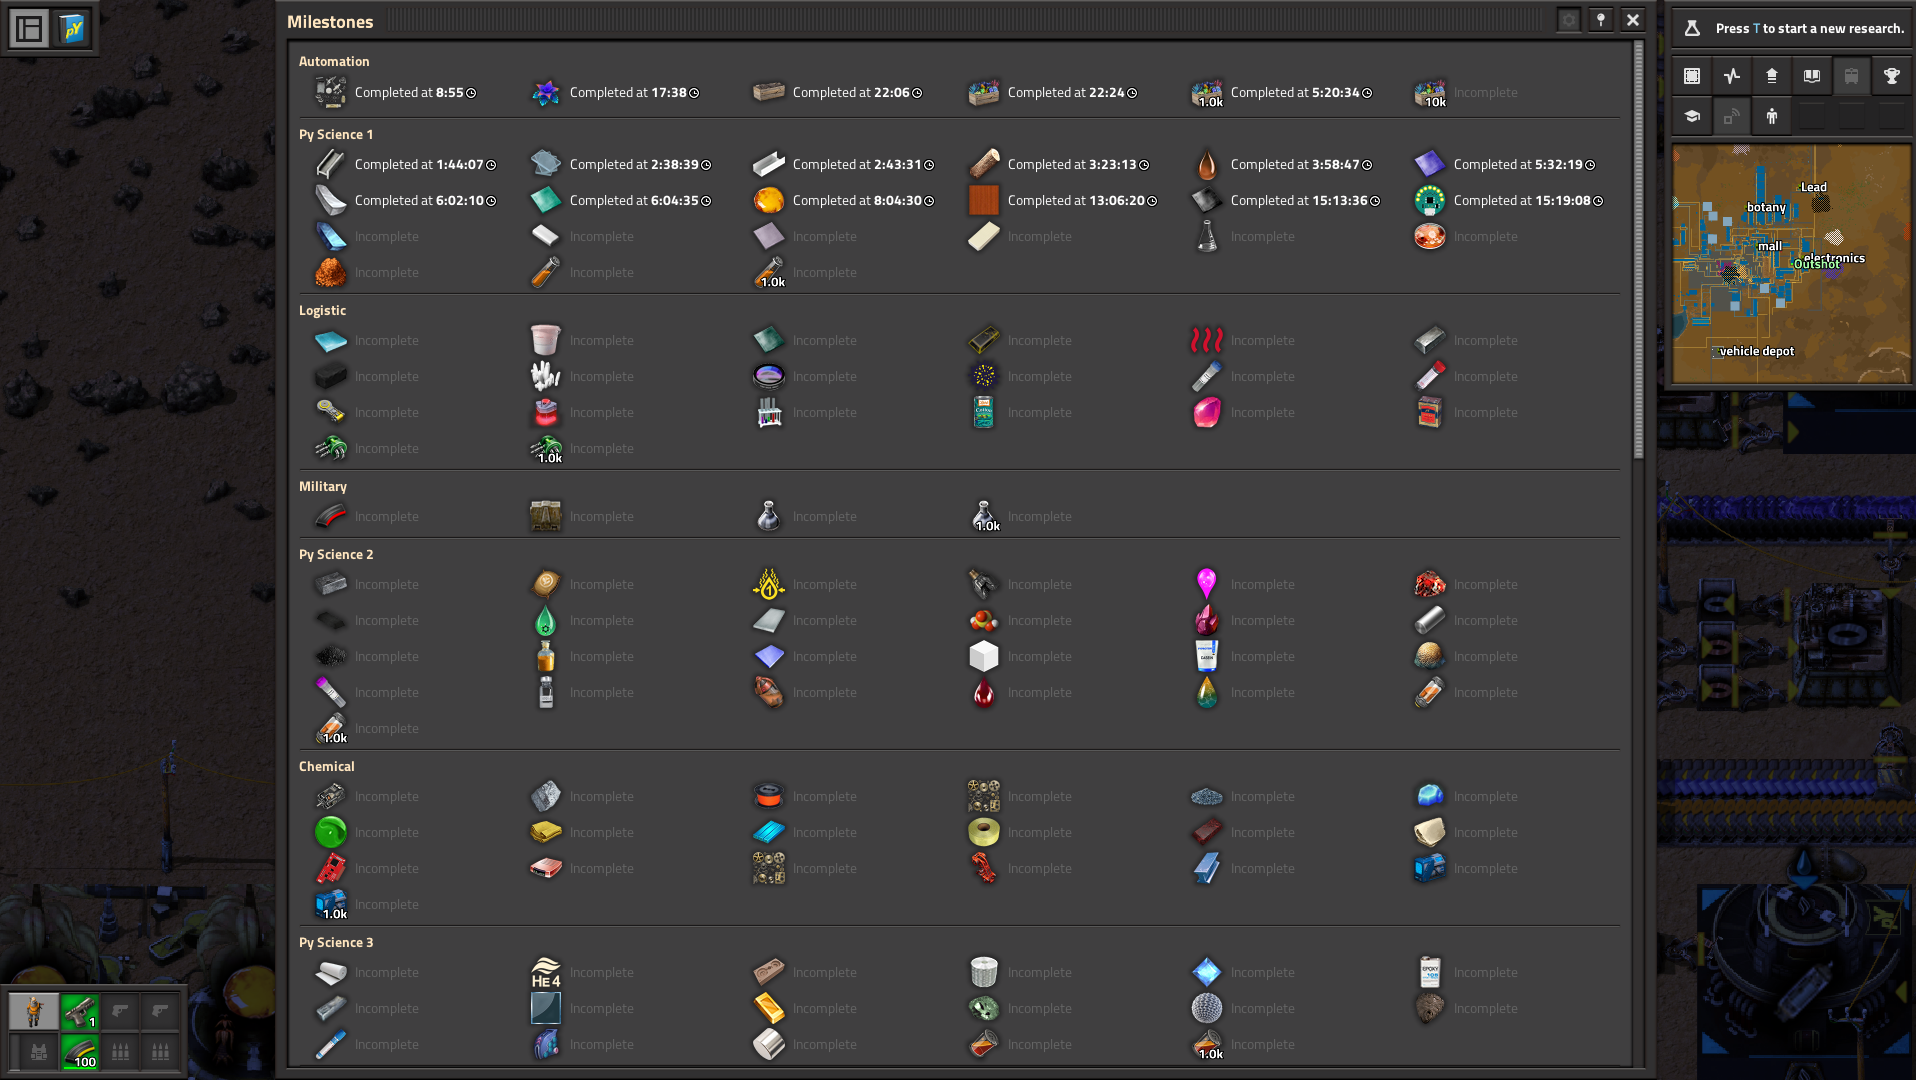Click the graduation cap tips icon

(x=1692, y=116)
